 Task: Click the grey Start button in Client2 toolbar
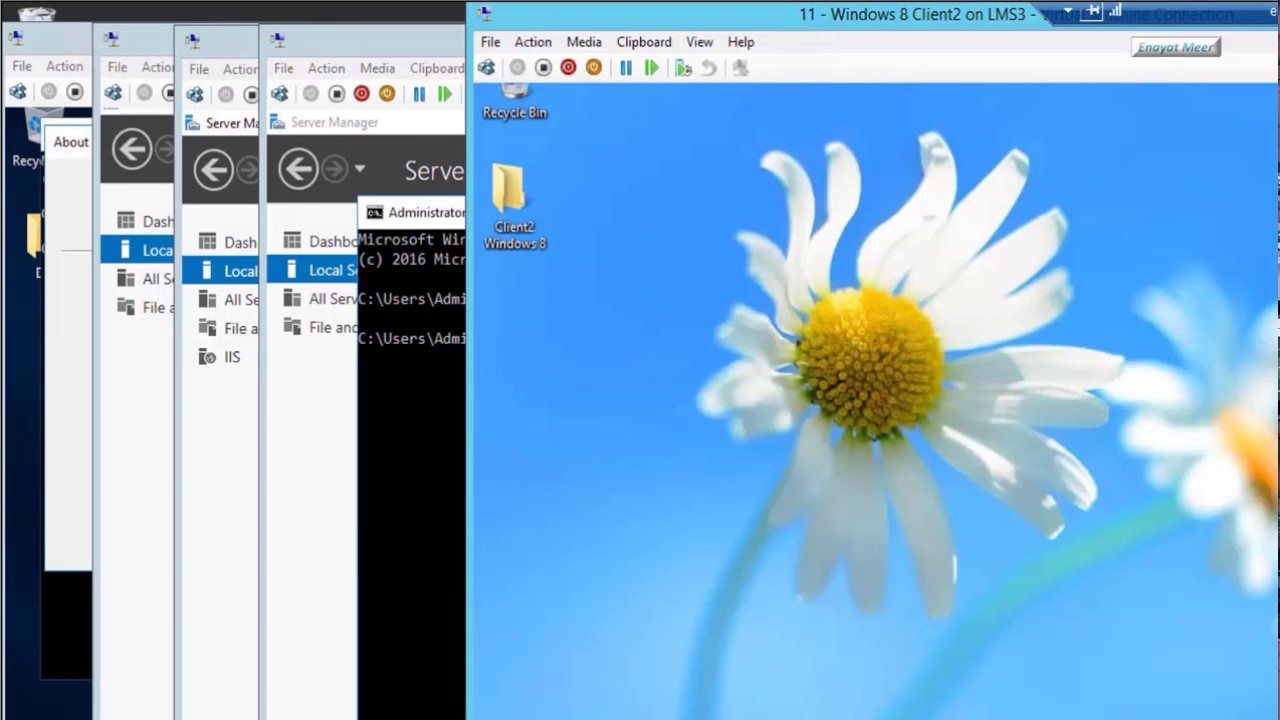[517, 68]
